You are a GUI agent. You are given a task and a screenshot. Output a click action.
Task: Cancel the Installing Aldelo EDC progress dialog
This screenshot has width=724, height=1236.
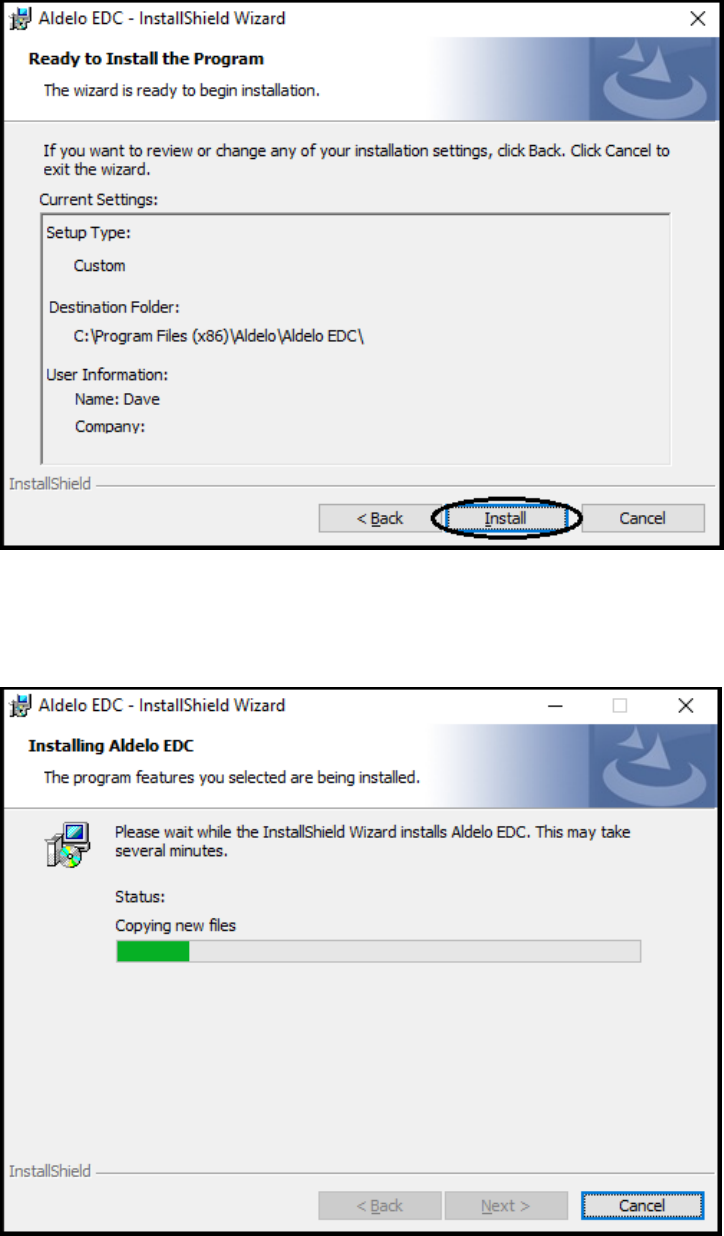coord(642,1205)
